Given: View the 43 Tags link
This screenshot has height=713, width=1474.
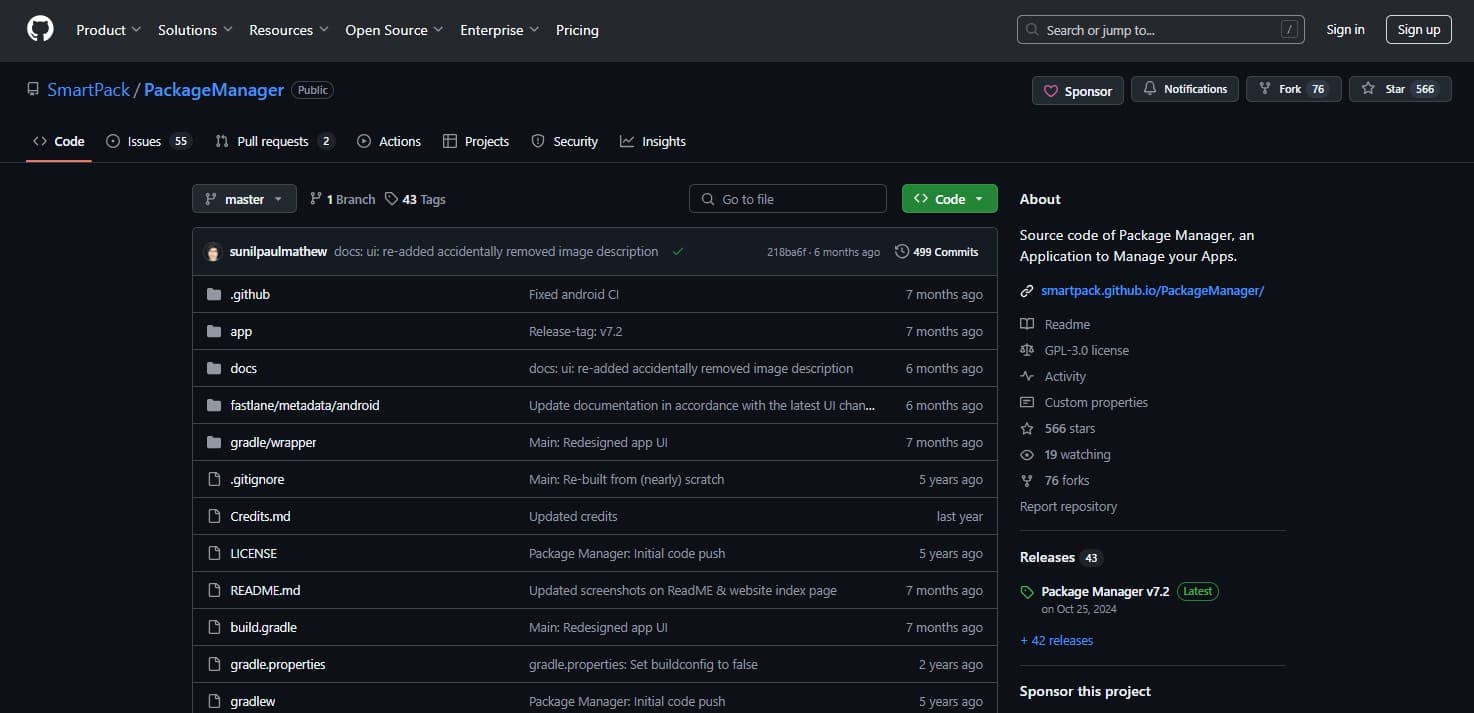Looking at the screenshot, I should point(415,199).
